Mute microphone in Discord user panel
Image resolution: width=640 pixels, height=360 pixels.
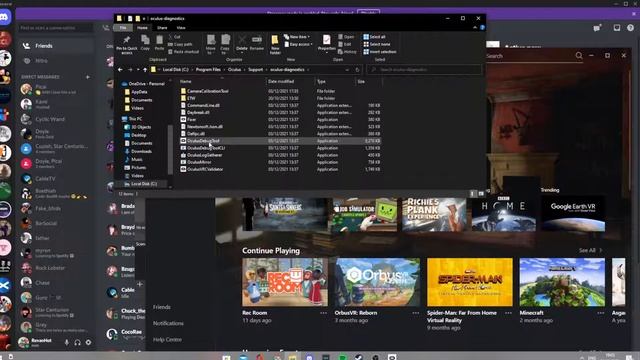pyautogui.click(x=67, y=342)
